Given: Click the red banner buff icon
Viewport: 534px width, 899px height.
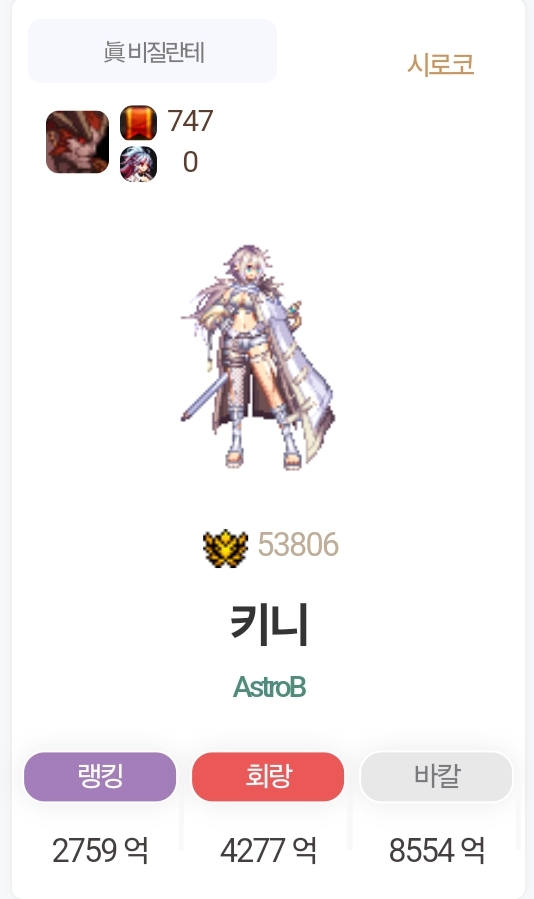Looking at the screenshot, I should 138,123.
